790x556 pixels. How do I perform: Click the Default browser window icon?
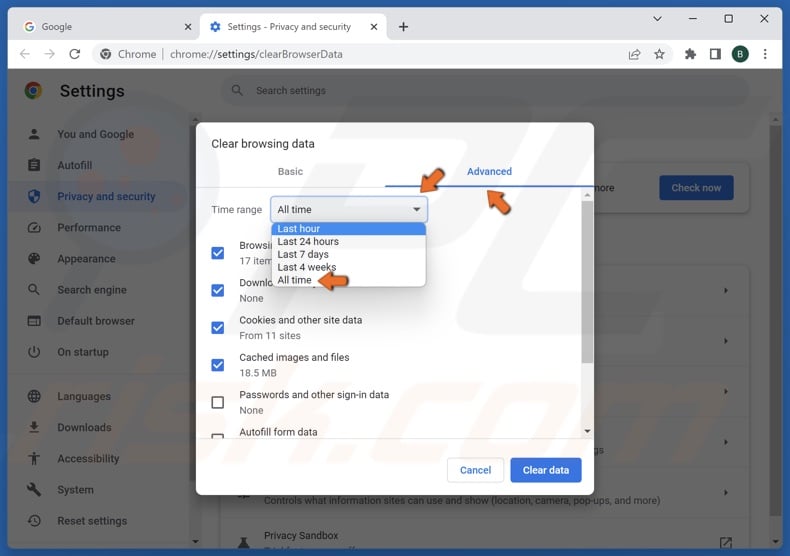pos(34,321)
